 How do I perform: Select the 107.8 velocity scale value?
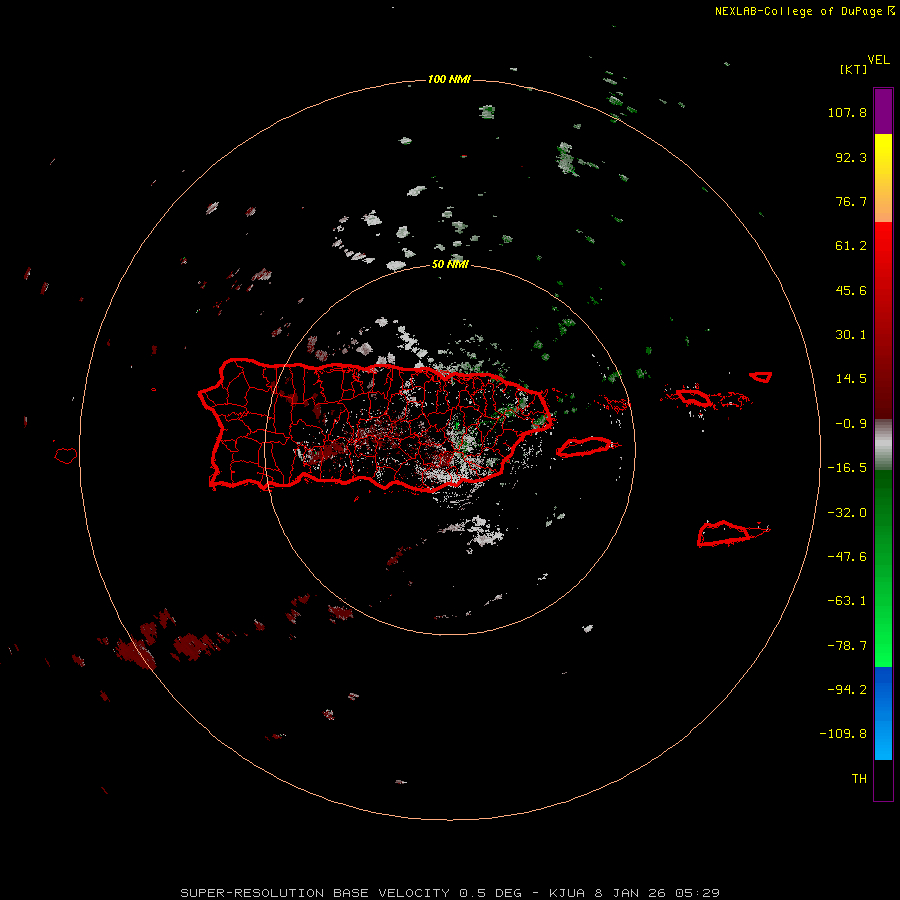(x=847, y=112)
